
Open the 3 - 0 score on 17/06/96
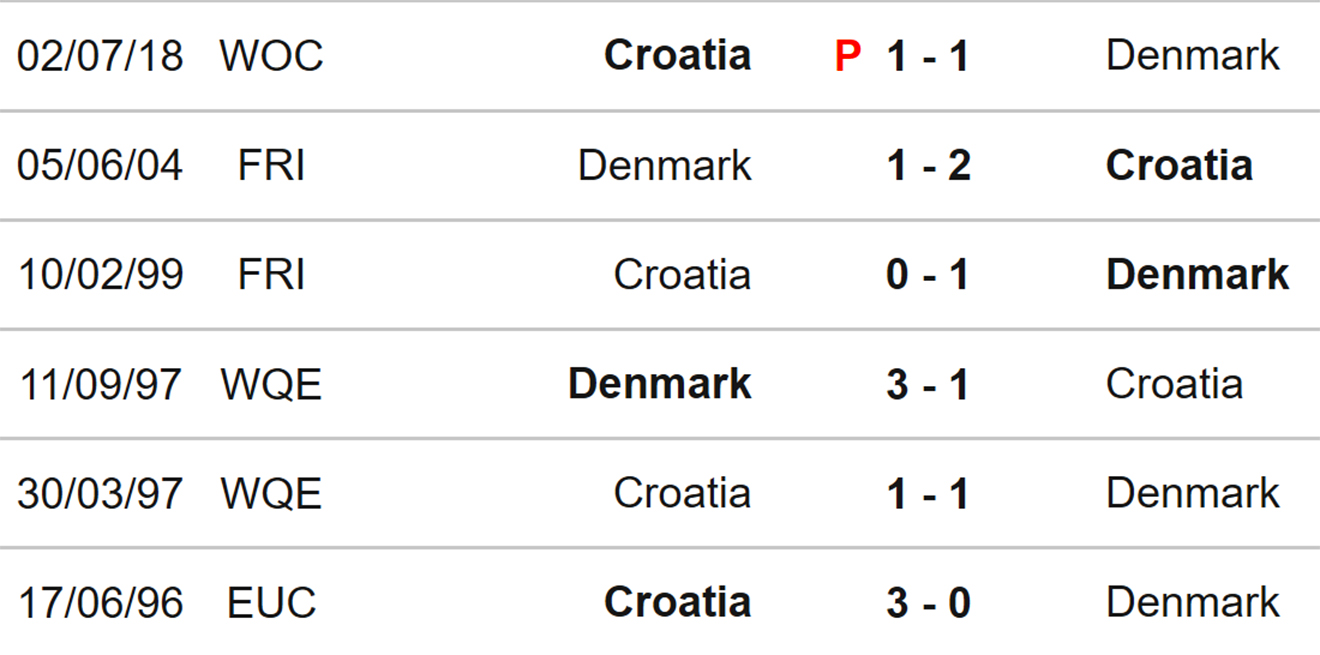(928, 603)
